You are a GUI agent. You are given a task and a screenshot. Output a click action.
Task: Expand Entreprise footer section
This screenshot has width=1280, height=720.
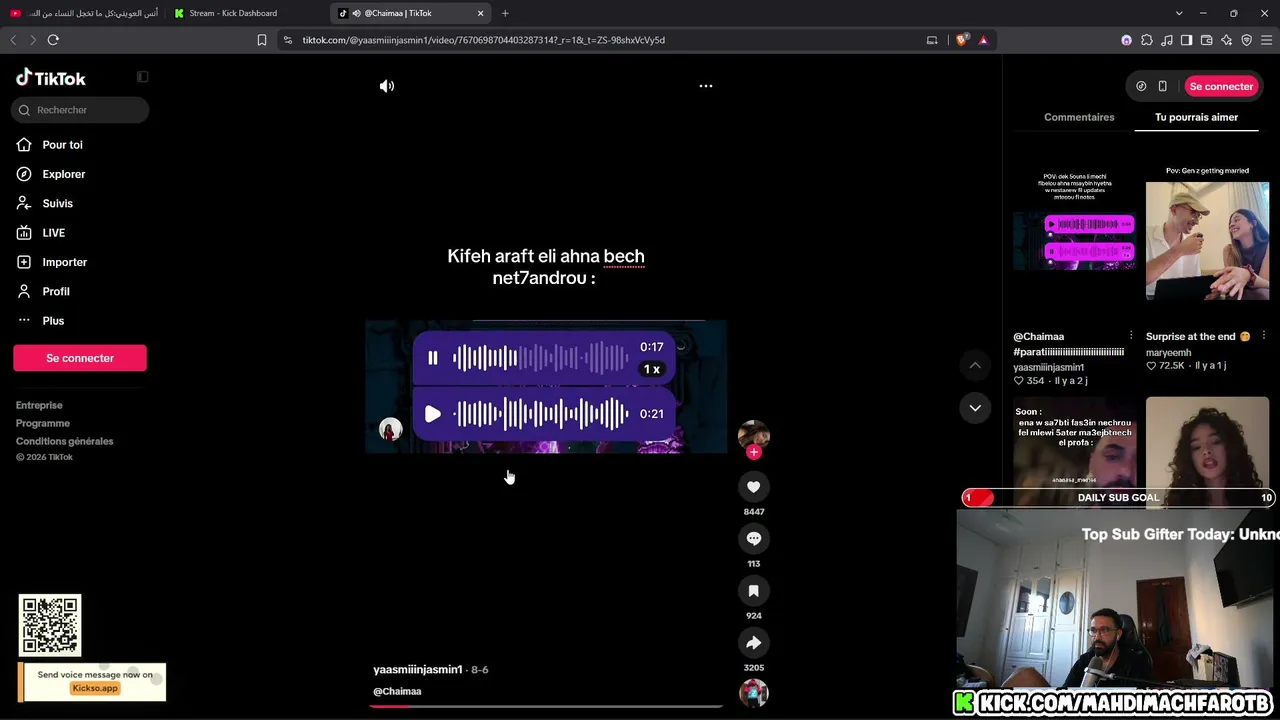click(x=39, y=405)
